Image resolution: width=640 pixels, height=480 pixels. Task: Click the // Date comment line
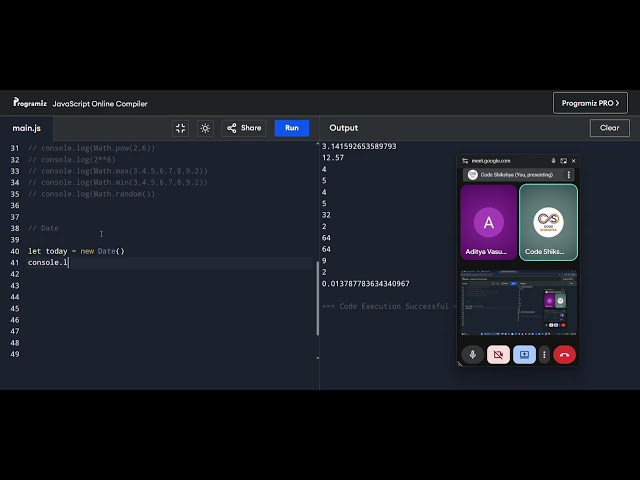(43, 228)
